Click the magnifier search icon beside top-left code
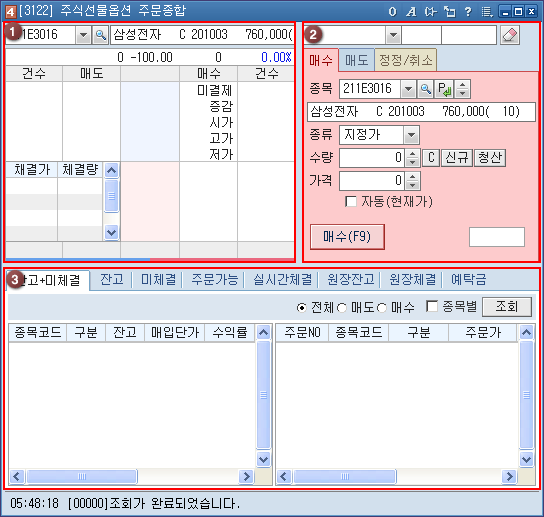 101,35
